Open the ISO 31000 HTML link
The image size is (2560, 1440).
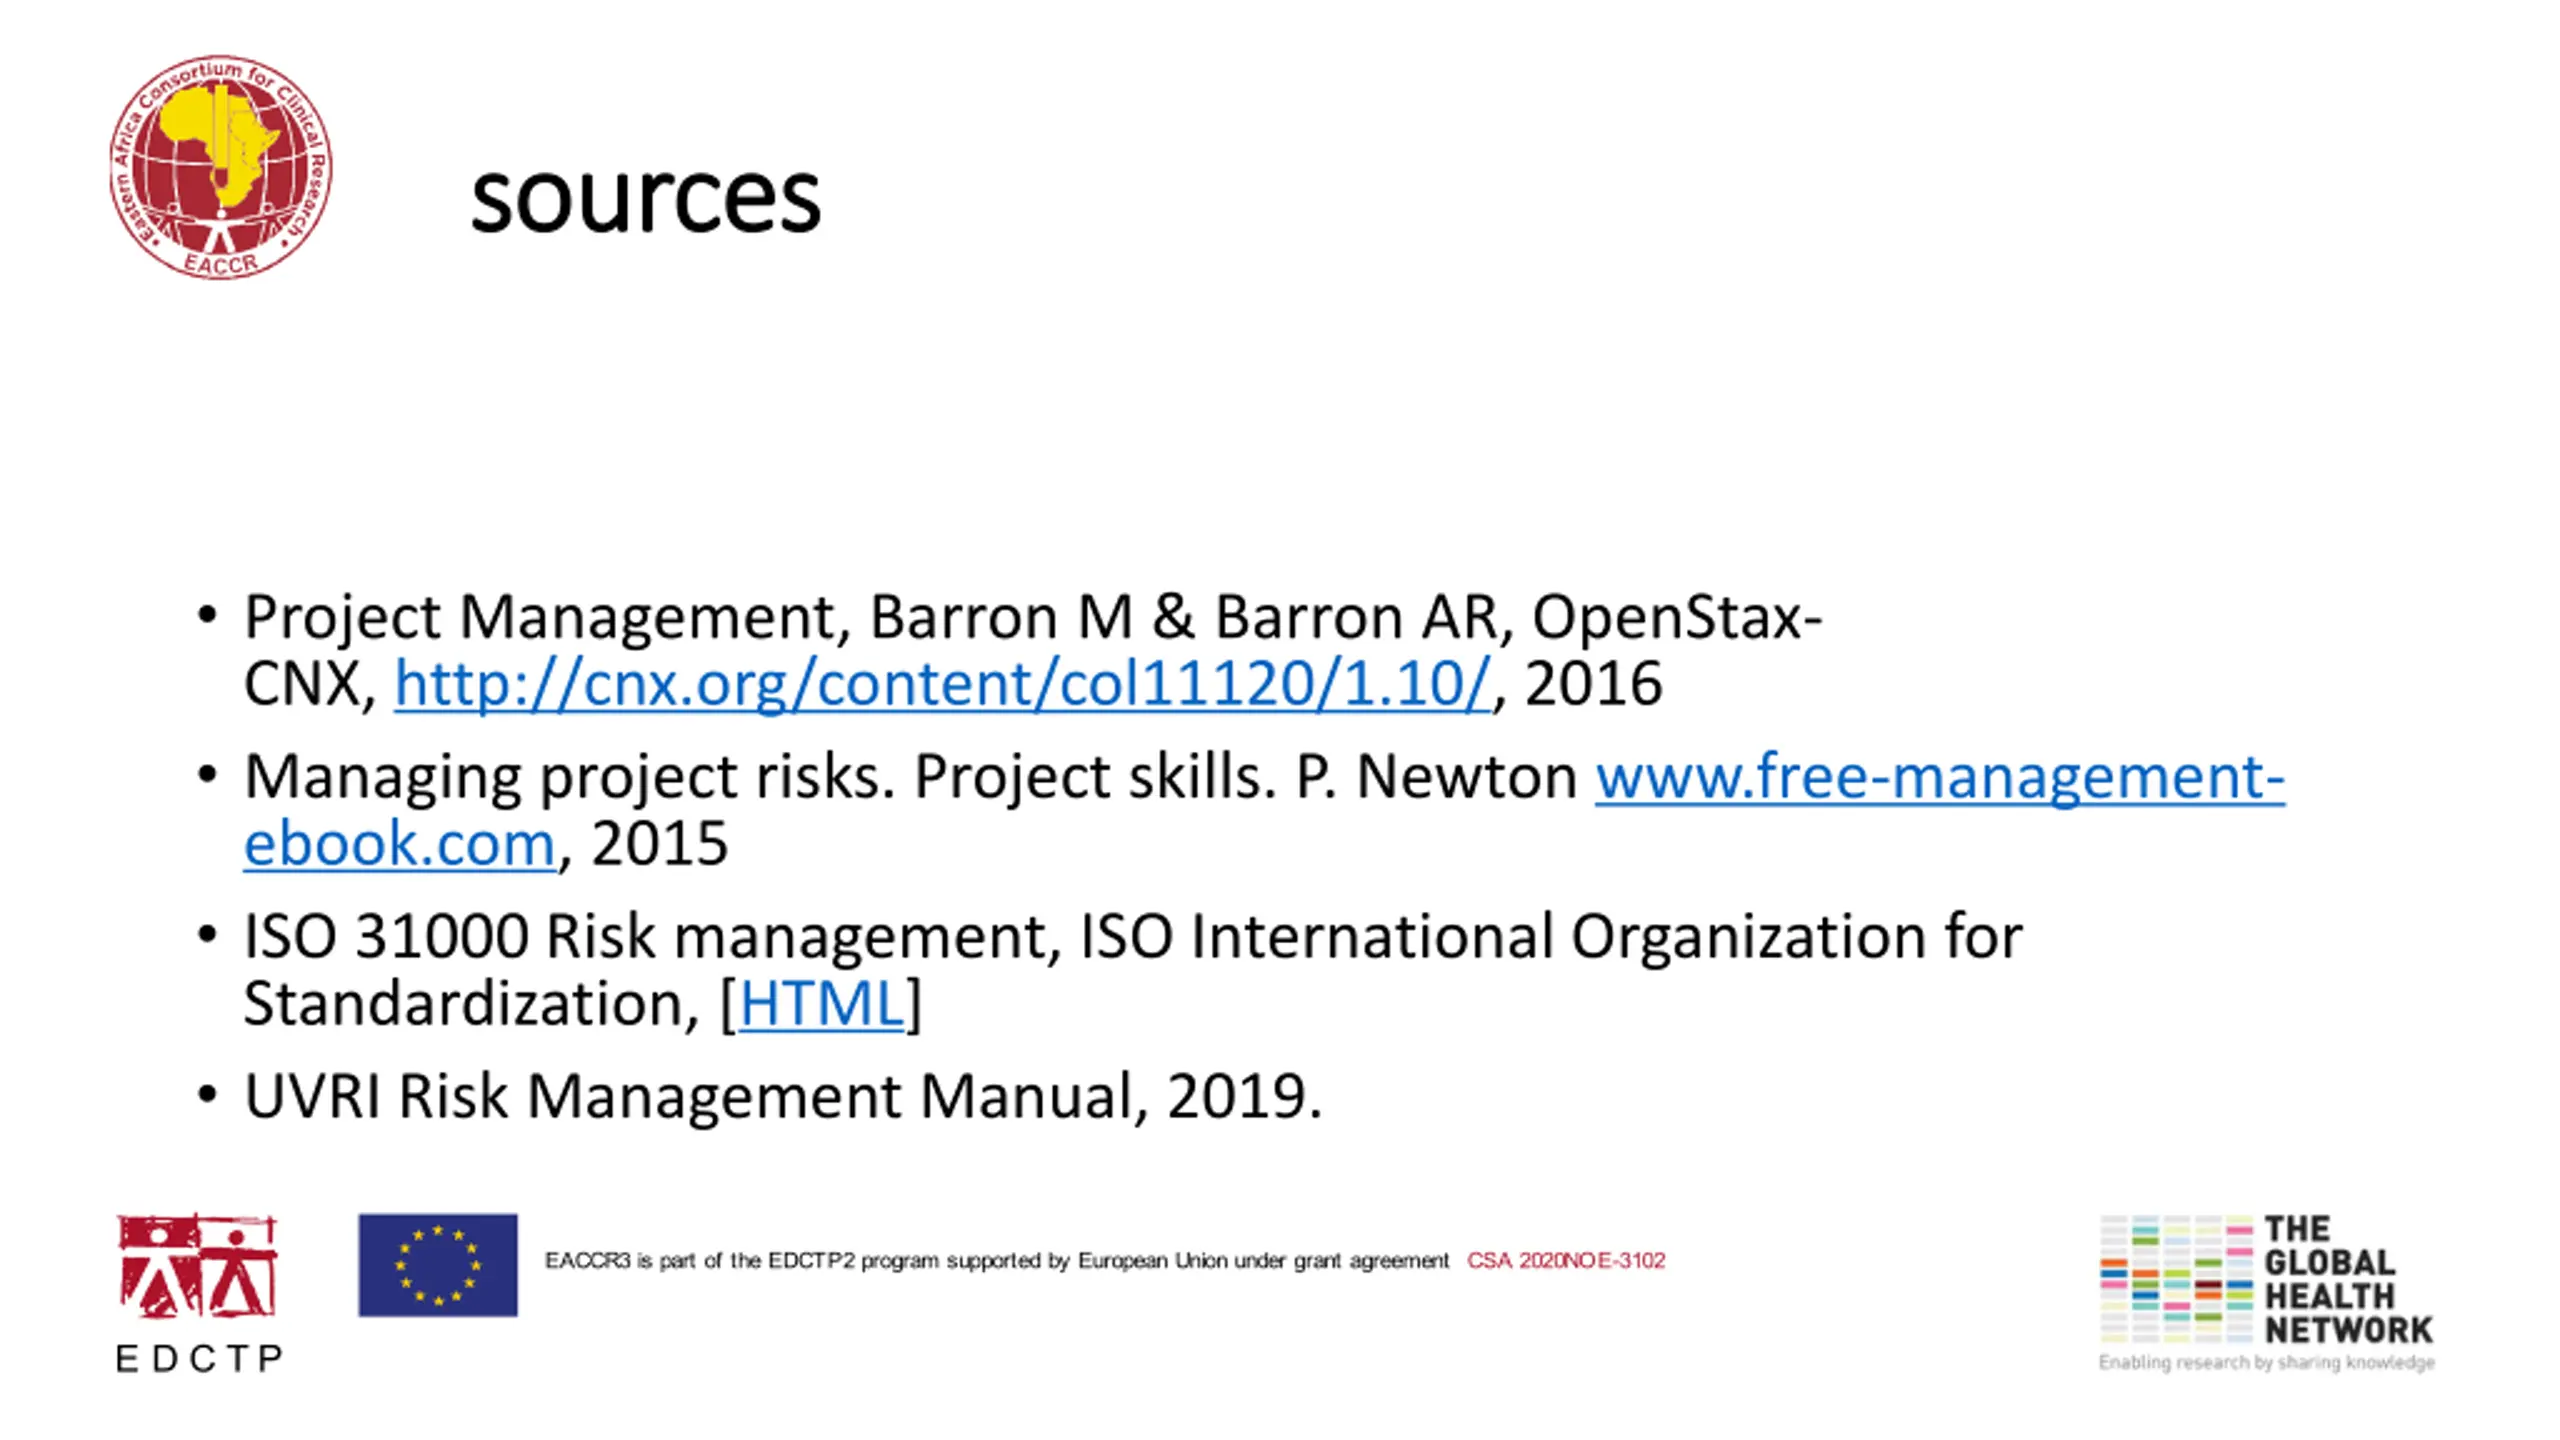pos(821,1003)
